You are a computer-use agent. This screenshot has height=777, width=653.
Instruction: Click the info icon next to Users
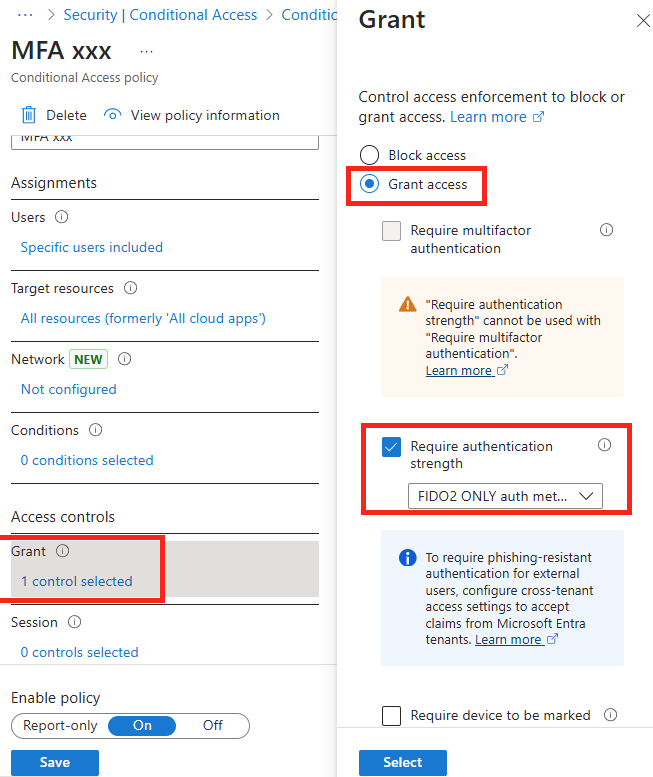(x=61, y=217)
